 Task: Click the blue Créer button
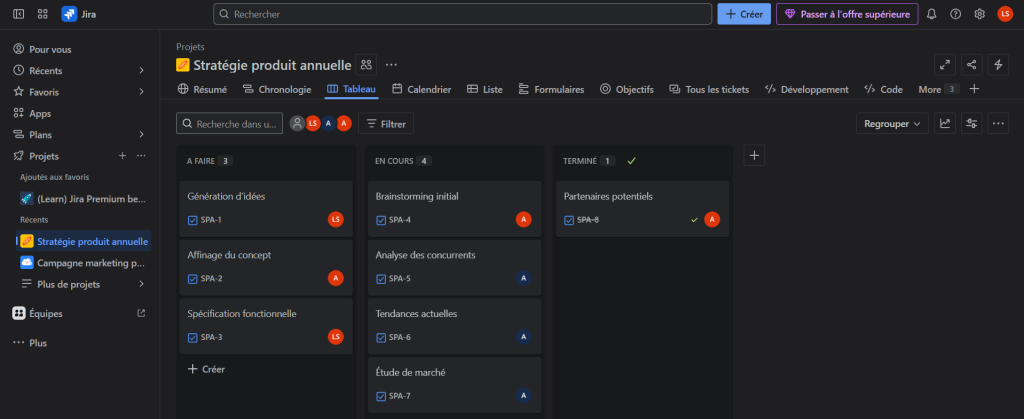click(x=744, y=14)
